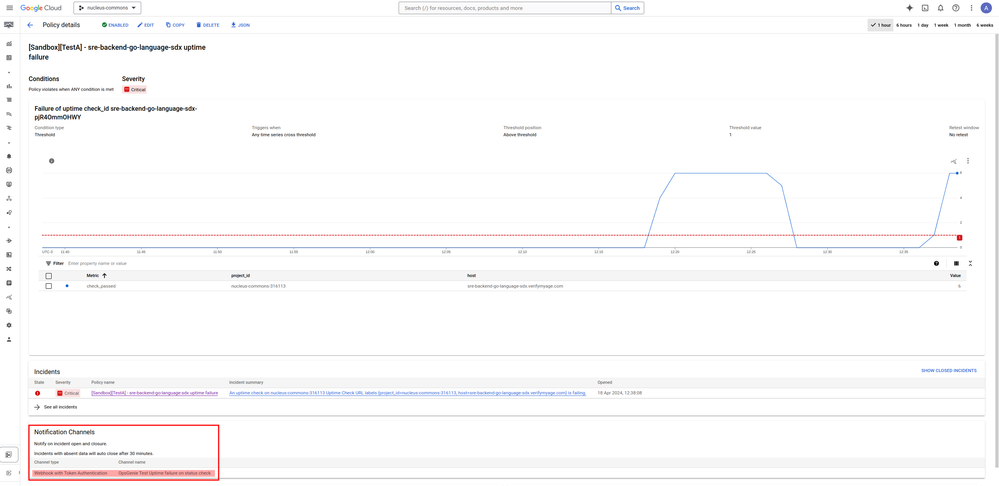Select the 6 weeks time range
This screenshot has height=486, width=999.
pos(985,25)
